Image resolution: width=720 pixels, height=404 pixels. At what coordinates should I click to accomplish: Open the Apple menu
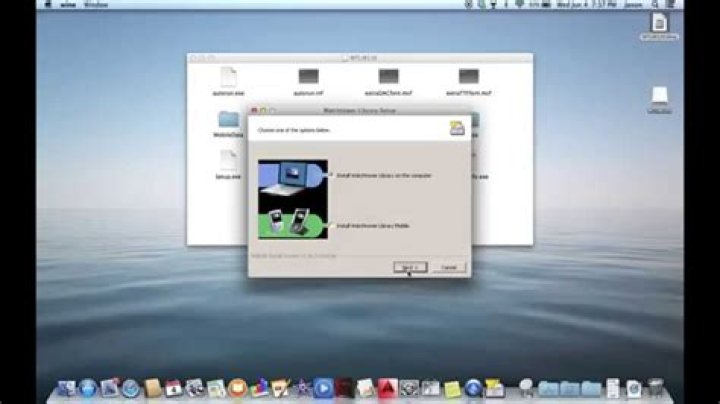click(x=49, y=4)
